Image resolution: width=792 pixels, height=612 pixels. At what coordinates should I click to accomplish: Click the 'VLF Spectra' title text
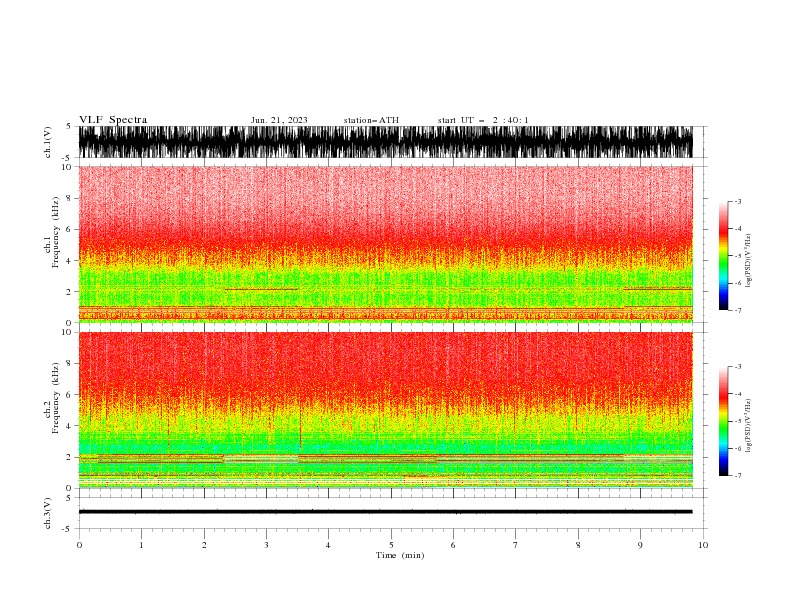[x=113, y=120]
